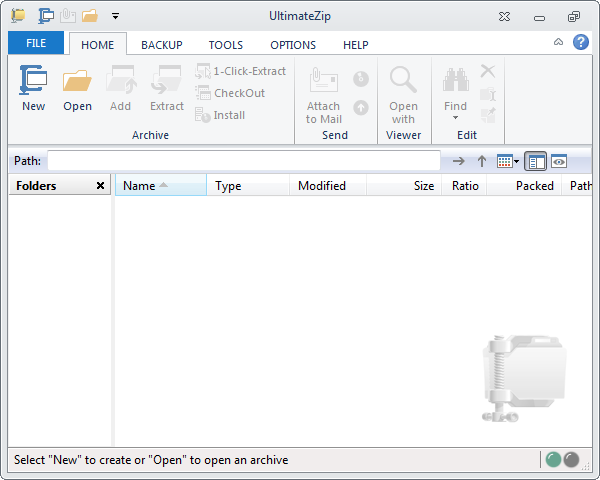Toggle the folders pane view button
Image resolution: width=600 pixels, height=480 pixels.
click(536, 161)
